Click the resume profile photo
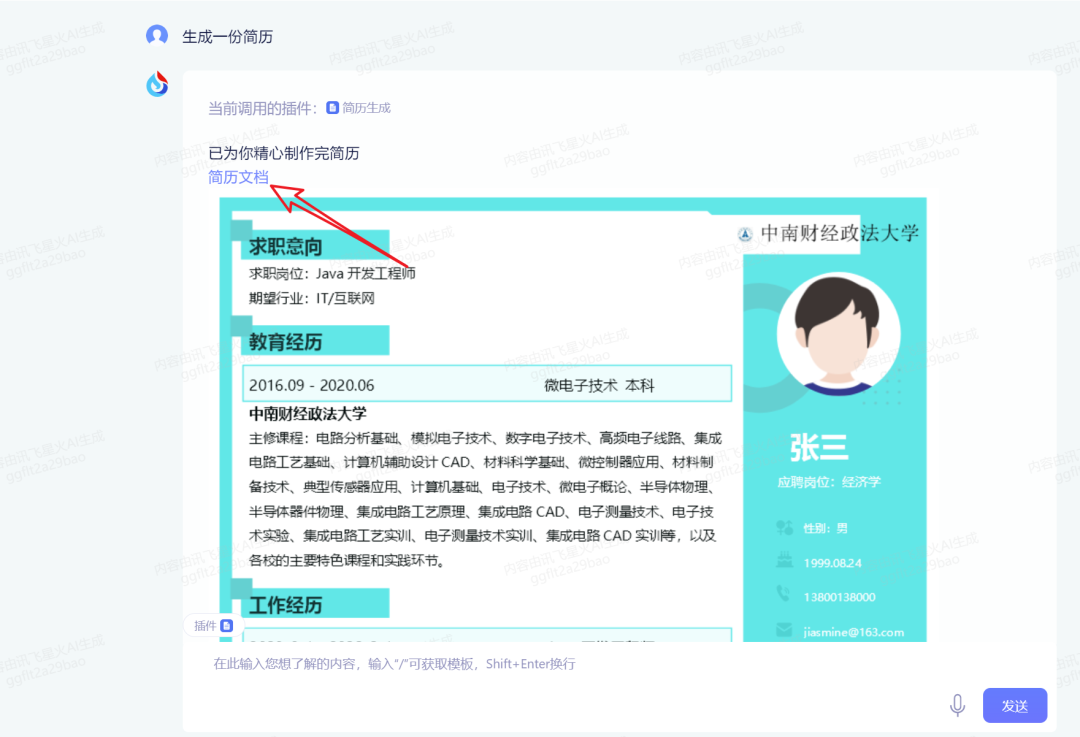The height and width of the screenshot is (737, 1080). [x=838, y=335]
